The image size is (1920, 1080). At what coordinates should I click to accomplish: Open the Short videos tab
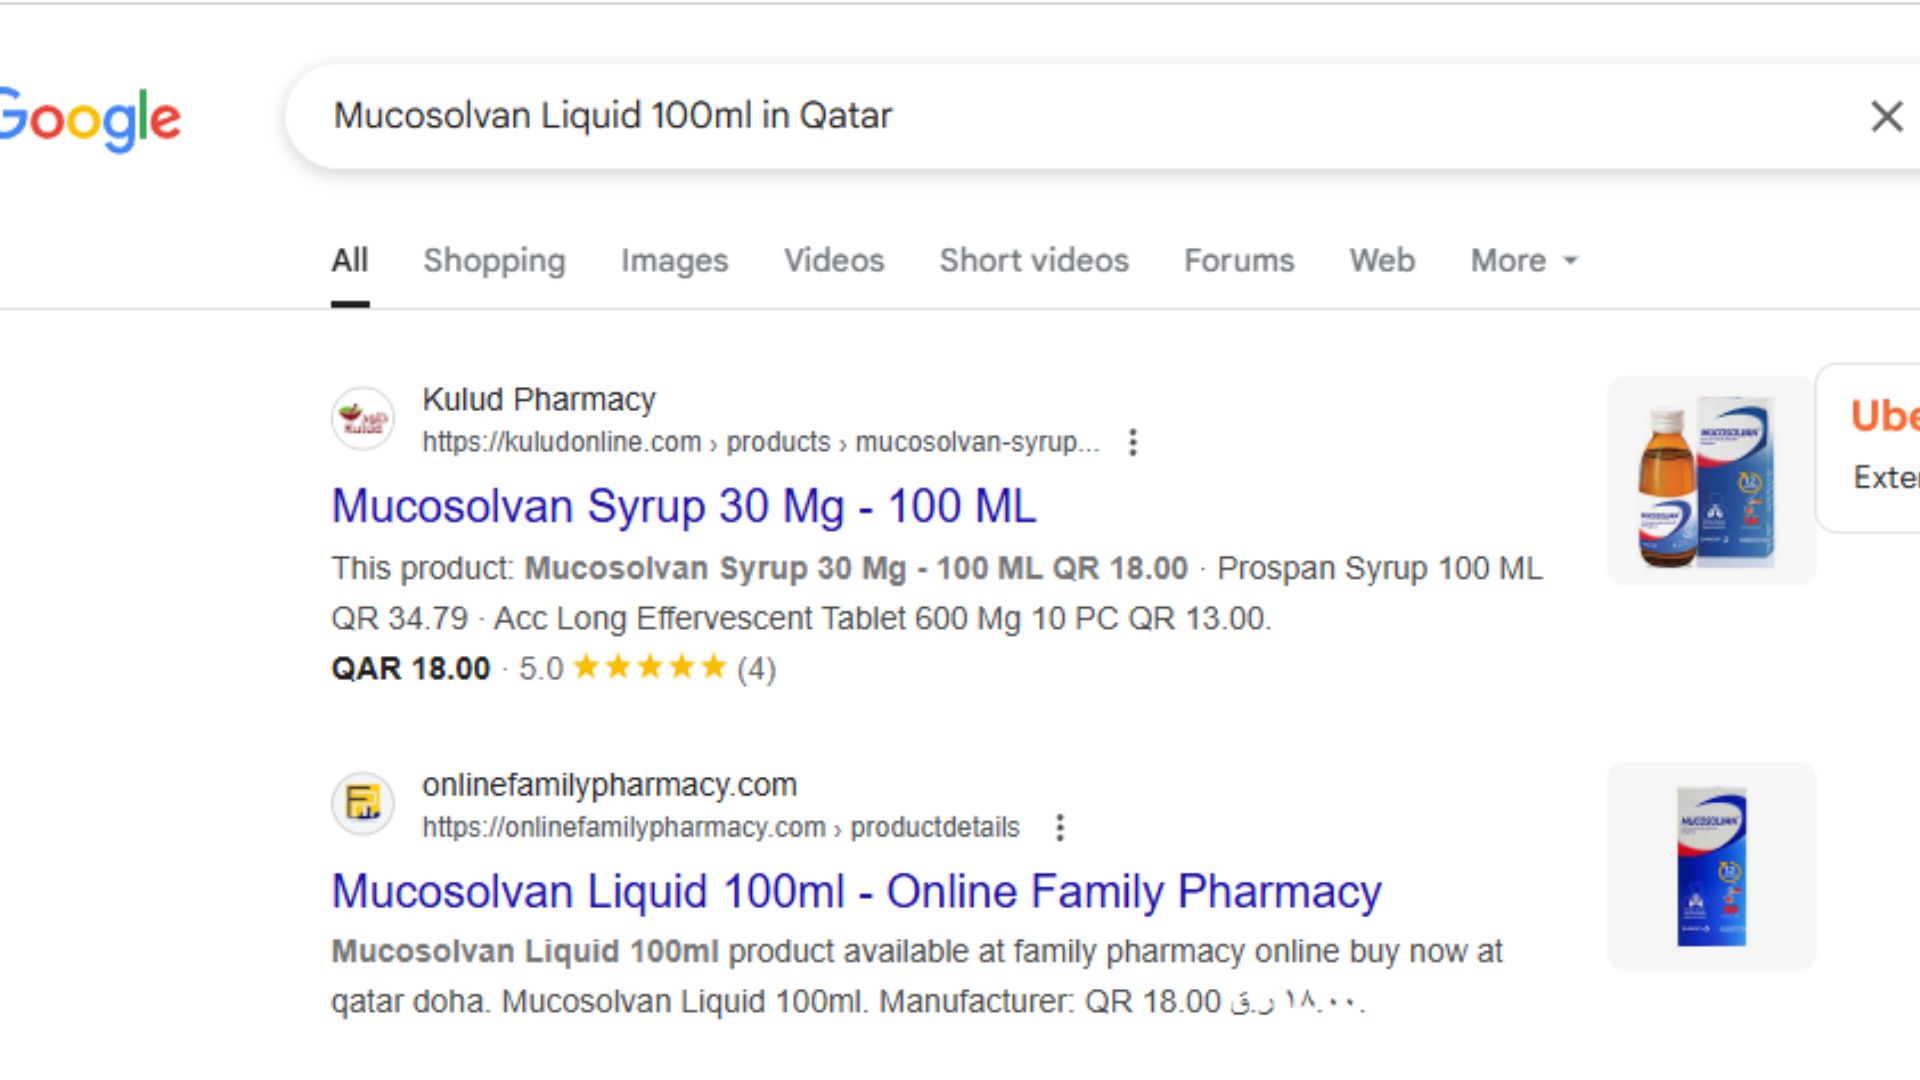tap(1034, 261)
